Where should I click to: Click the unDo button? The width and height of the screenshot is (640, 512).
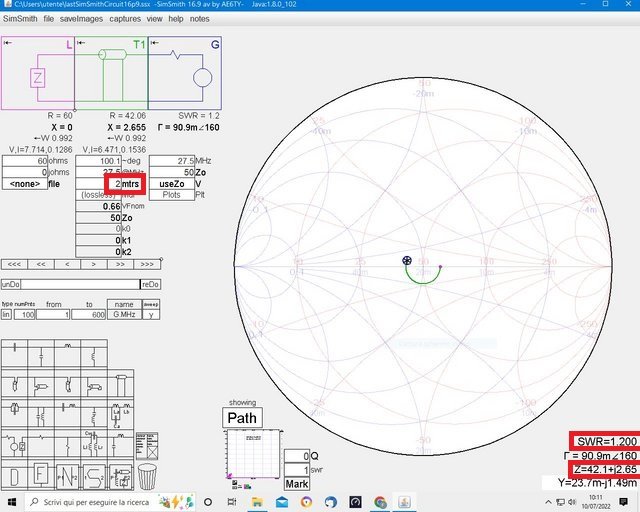[x=11, y=284]
